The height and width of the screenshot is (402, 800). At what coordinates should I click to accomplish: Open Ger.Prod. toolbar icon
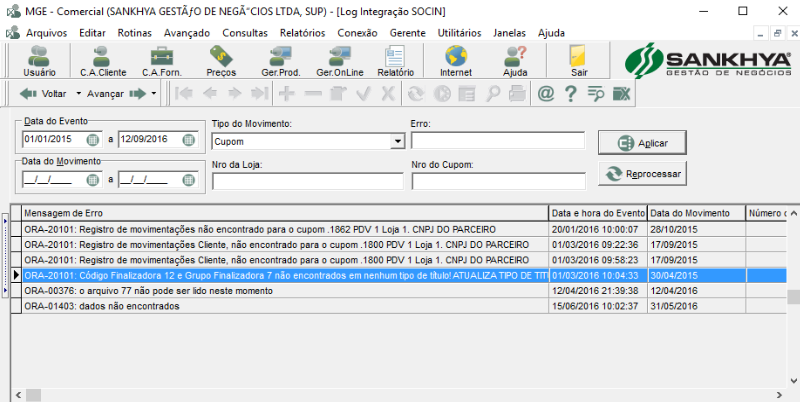[281, 60]
